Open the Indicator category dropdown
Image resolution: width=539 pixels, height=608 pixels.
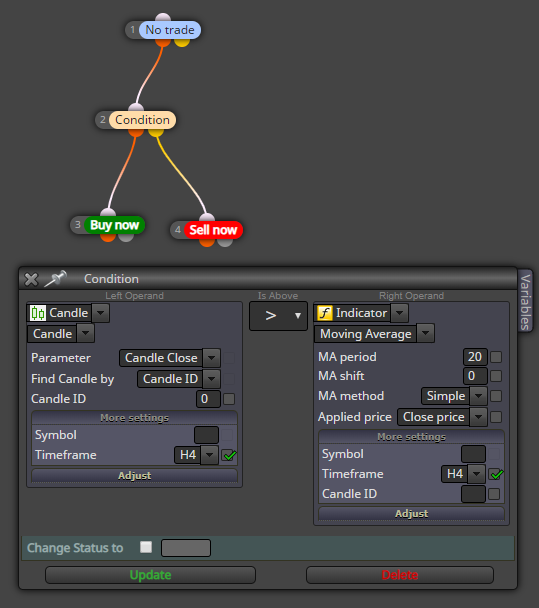pyautogui.click(x=400, y=313)
